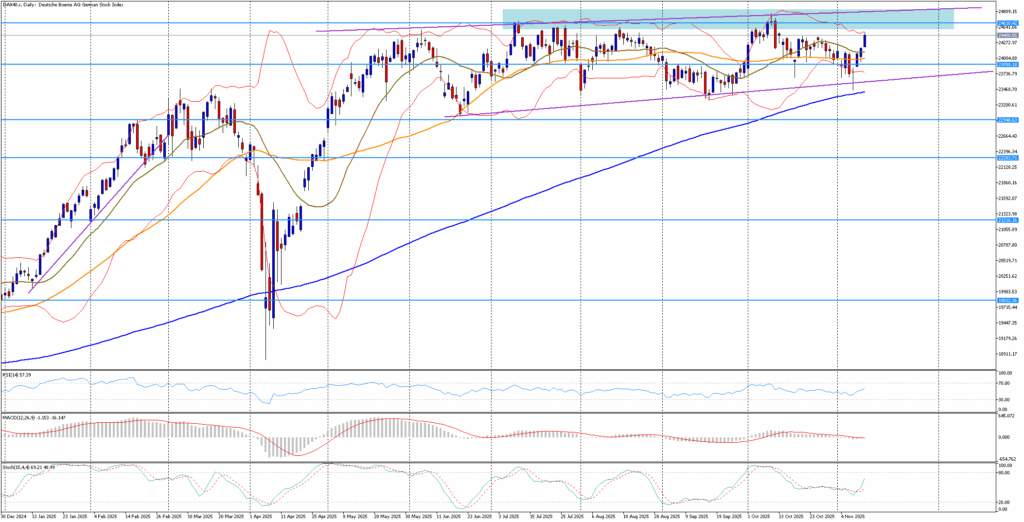Click the MACD(12,26,9) indicator label
Screen dimensions: 1024x522
click(x=30, y=416)
